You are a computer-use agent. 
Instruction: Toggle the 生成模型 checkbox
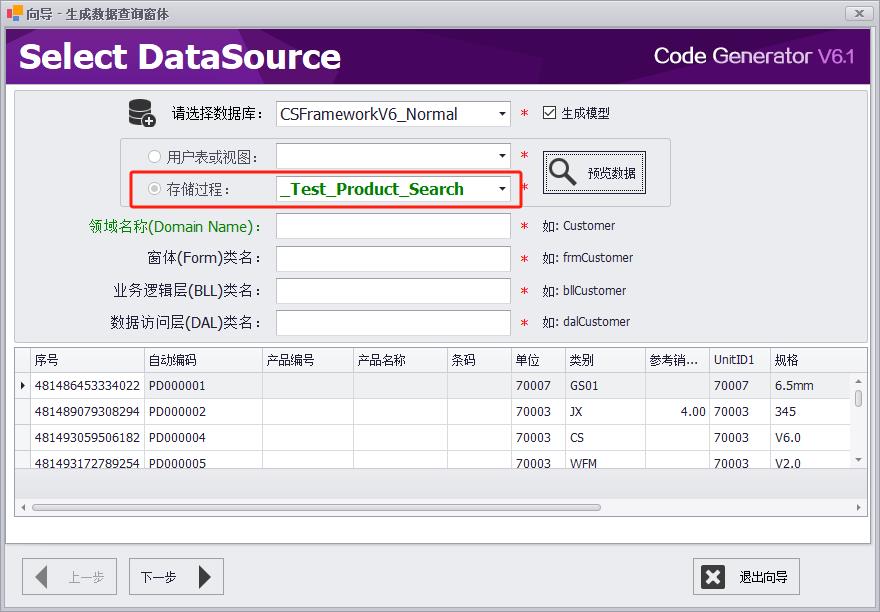tap(549, 113)
